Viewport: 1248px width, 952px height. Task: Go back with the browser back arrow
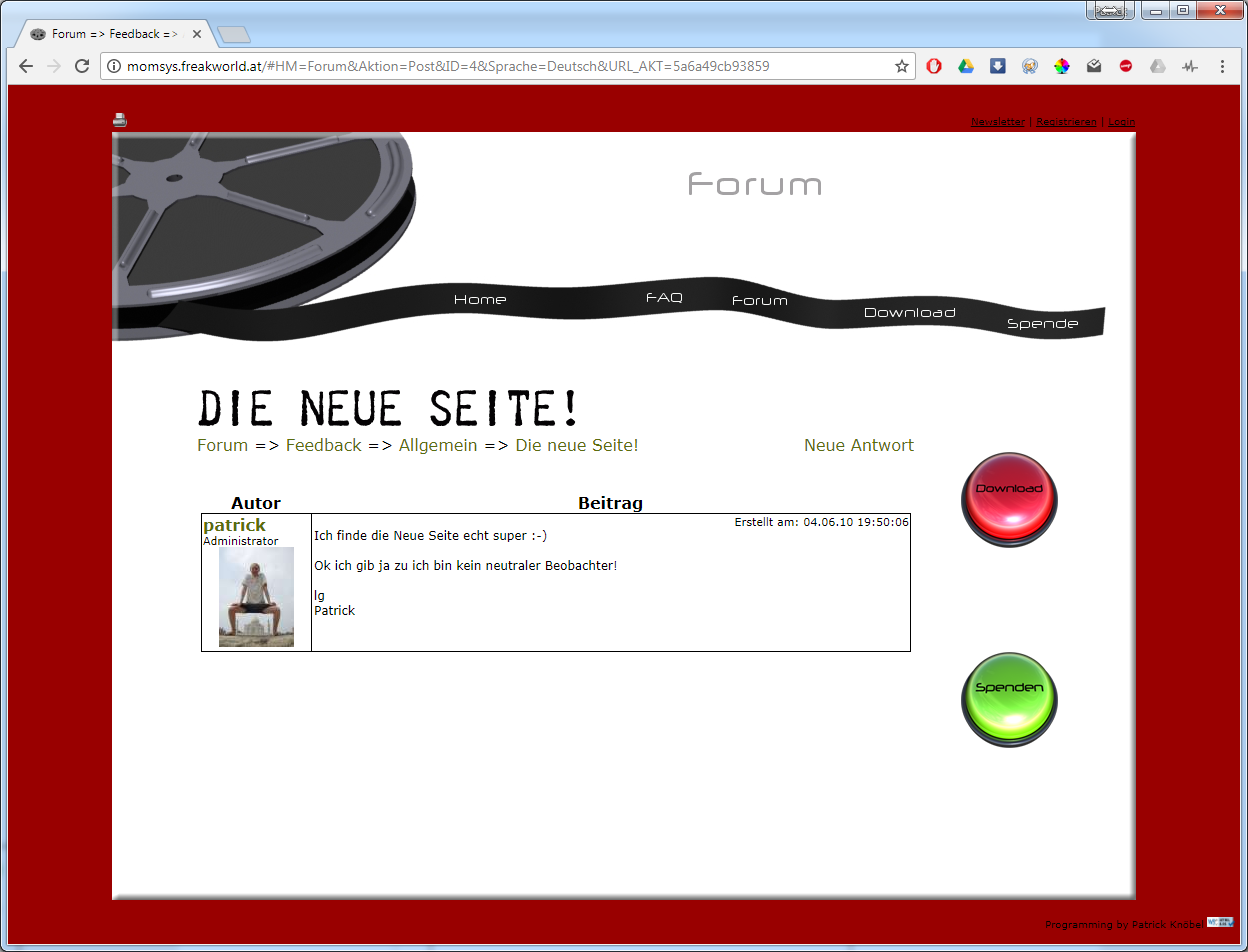click(x=27, y=66)
